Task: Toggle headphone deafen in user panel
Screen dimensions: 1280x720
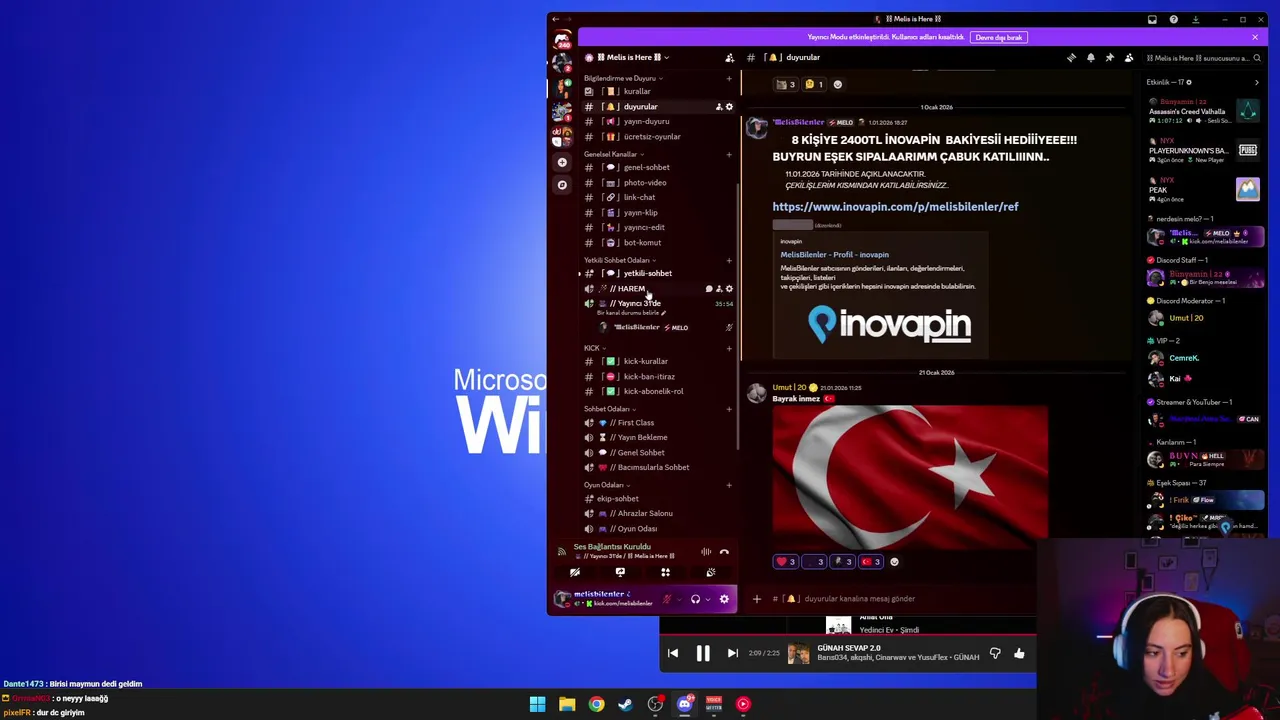Action: 695,599
